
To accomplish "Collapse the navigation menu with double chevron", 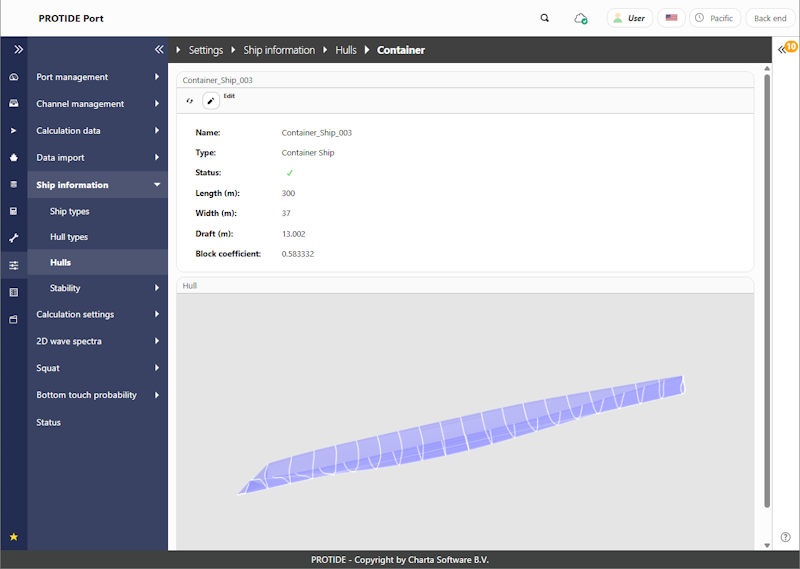I will click(x=159, y=50).
